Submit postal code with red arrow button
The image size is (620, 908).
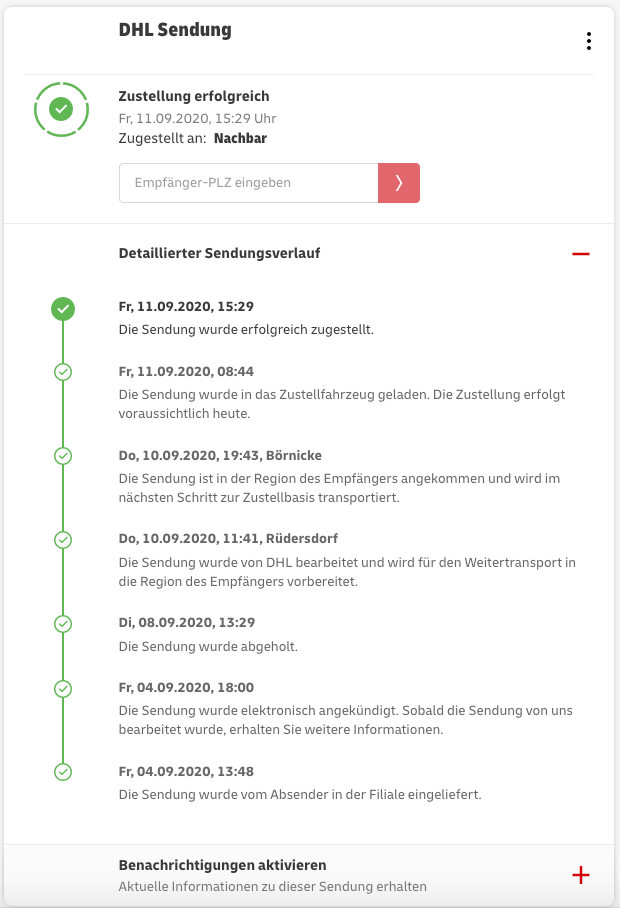click(399, 183)
